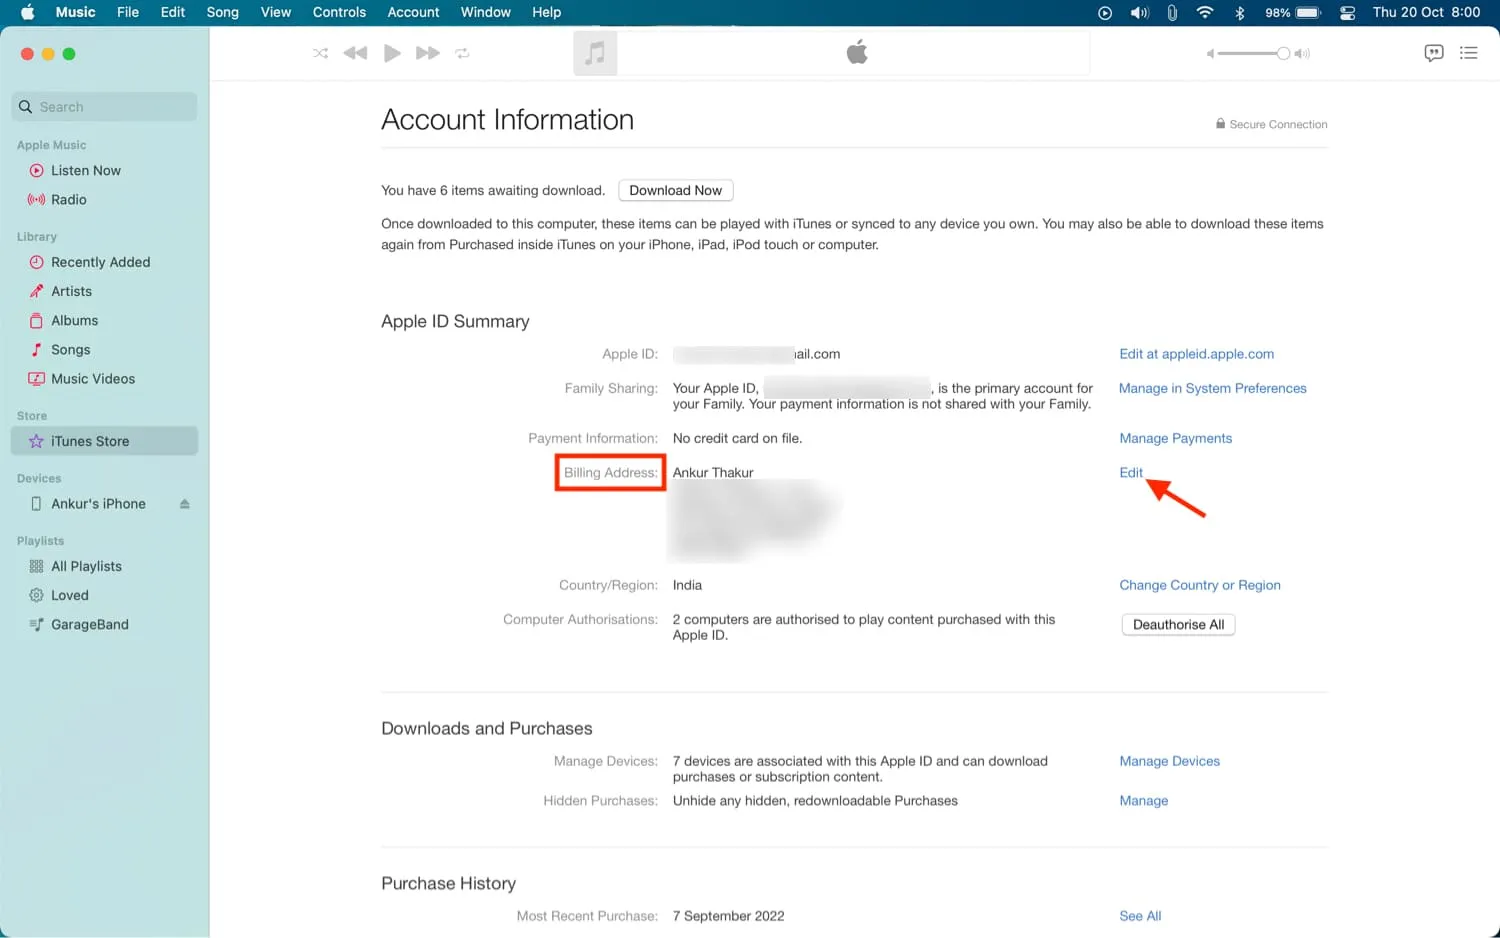Image resolution: width=1500 pixels, height=938 pixels.
Task: Open Control Centre icon
Action: coord(1347,12)
